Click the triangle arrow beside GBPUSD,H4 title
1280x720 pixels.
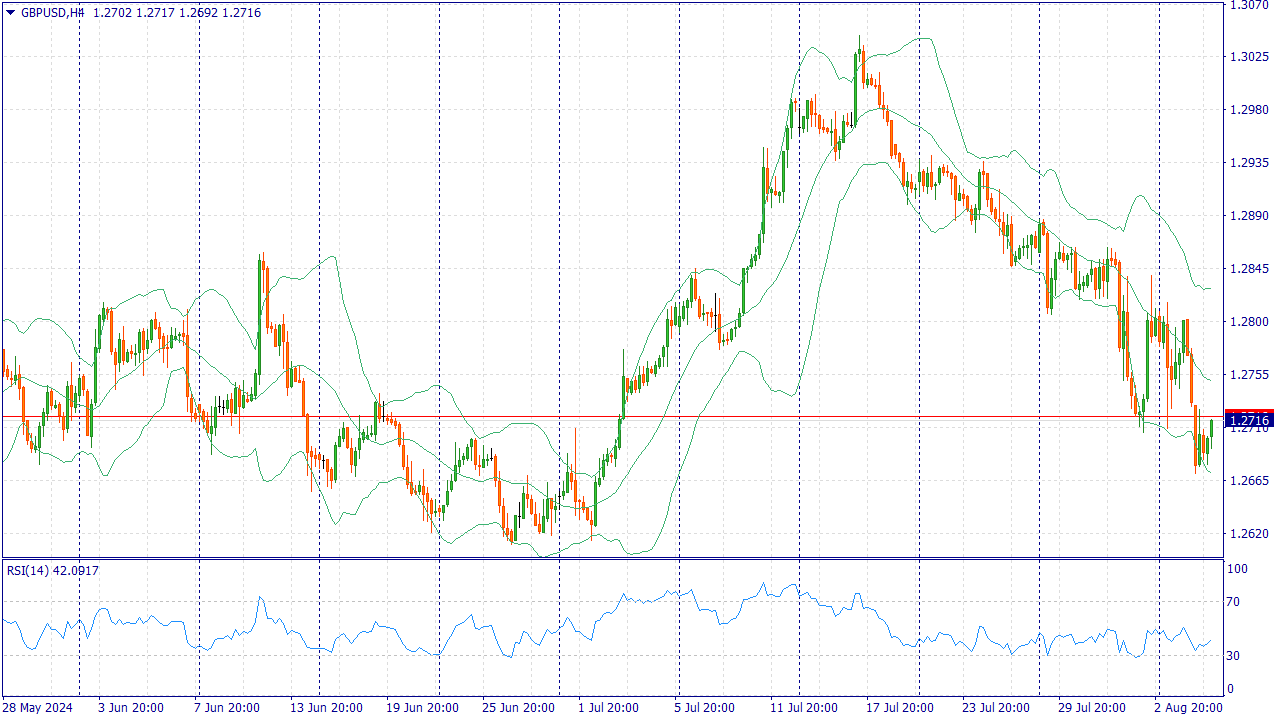[x=11, y=13]
